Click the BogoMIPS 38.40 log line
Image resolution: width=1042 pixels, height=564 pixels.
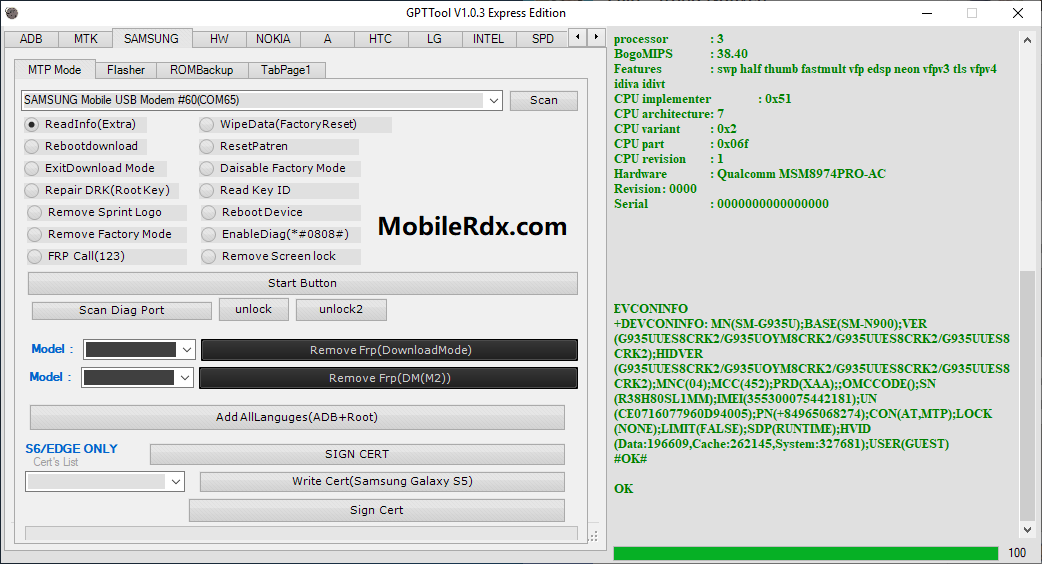(x=680, y=54)
